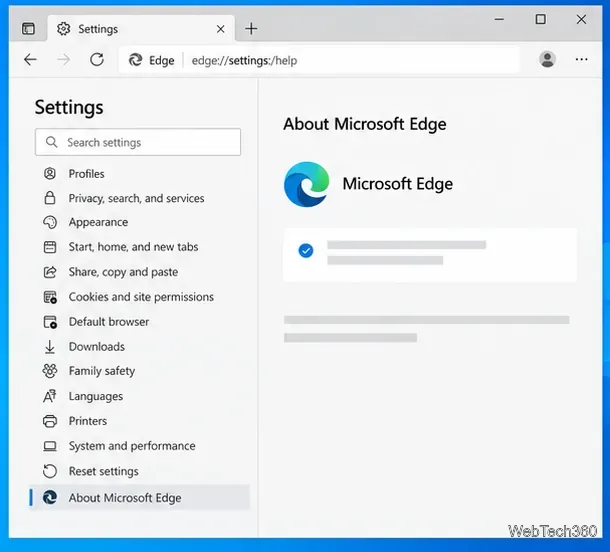
Task: Click the Default browser icon
Action: 50,322
